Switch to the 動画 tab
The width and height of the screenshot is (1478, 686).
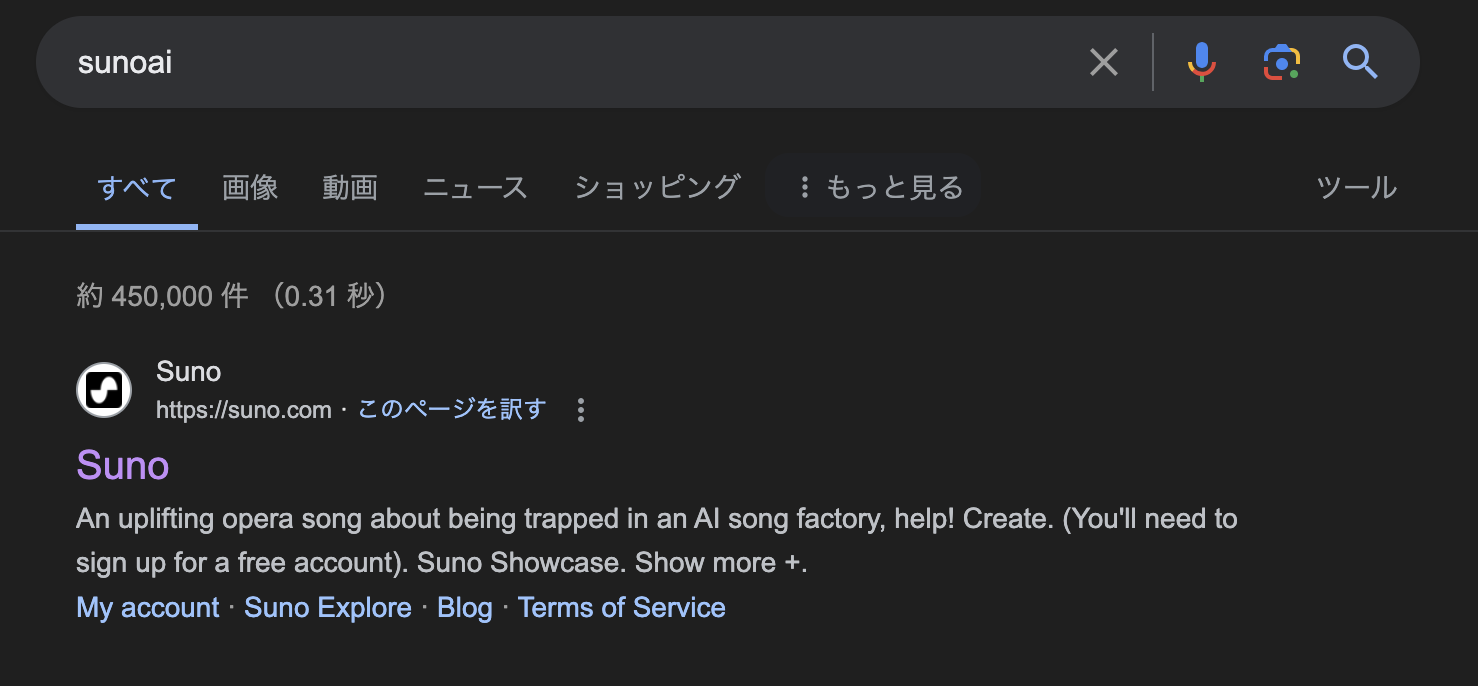pyautogui.click(x=350, y=187)
